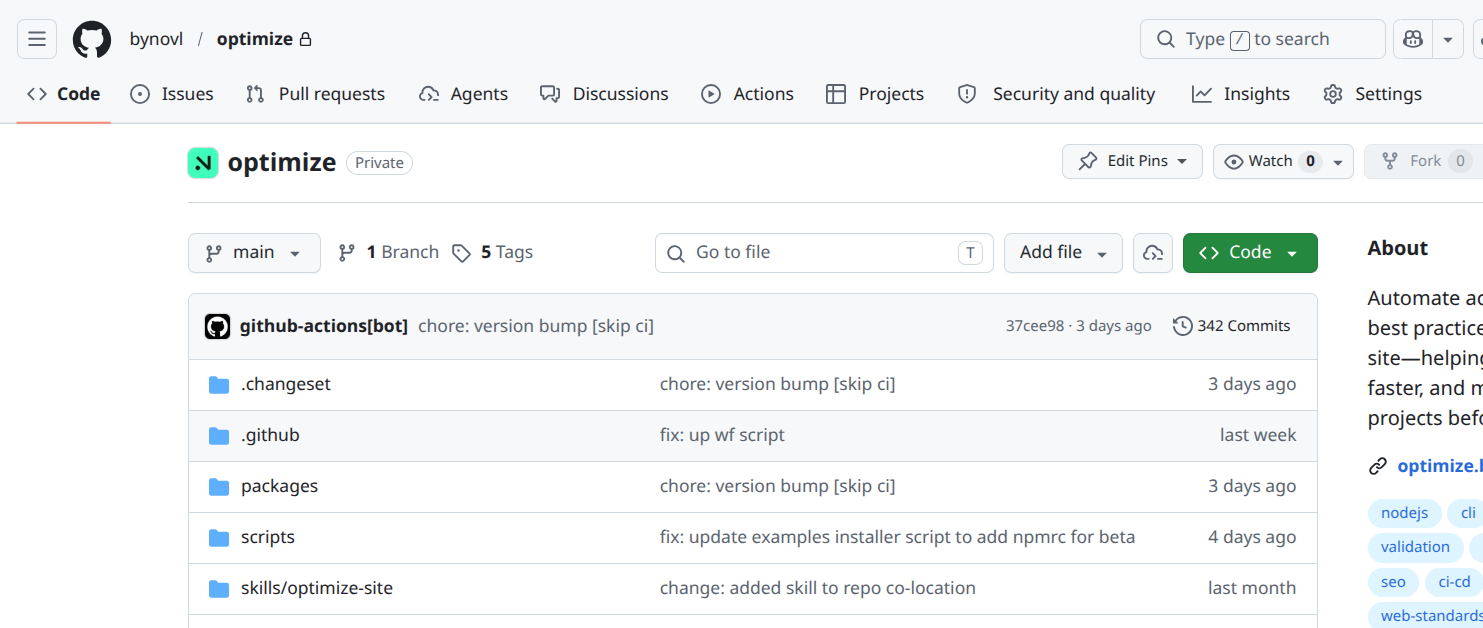Open commit 'change: added skill to repo co-location'
The image size is (1483, 628).
pyautogui.click(x=818, y=588)
